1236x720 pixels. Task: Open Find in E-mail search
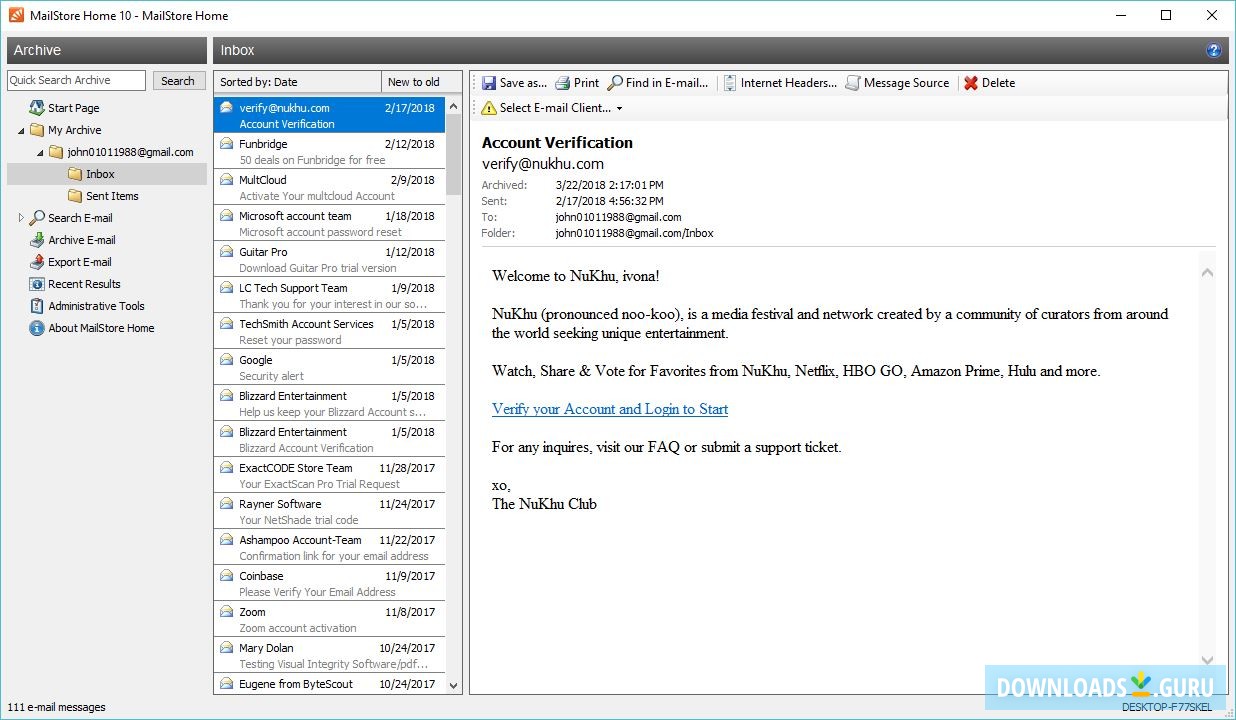(657, 83)
